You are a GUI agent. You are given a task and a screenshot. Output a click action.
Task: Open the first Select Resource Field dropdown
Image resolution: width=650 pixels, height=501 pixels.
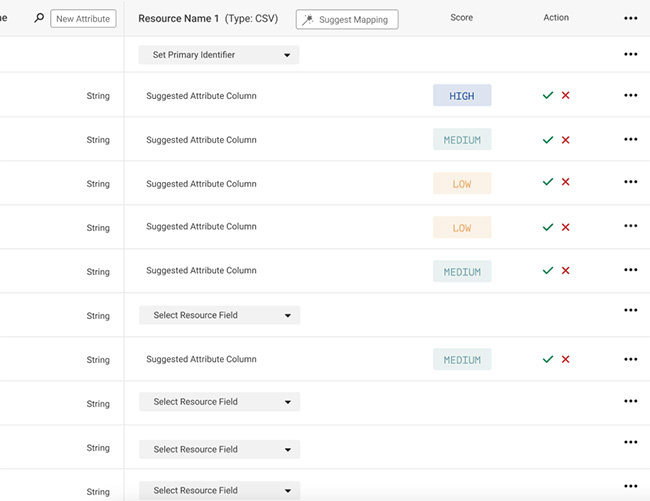pos(219,315)
